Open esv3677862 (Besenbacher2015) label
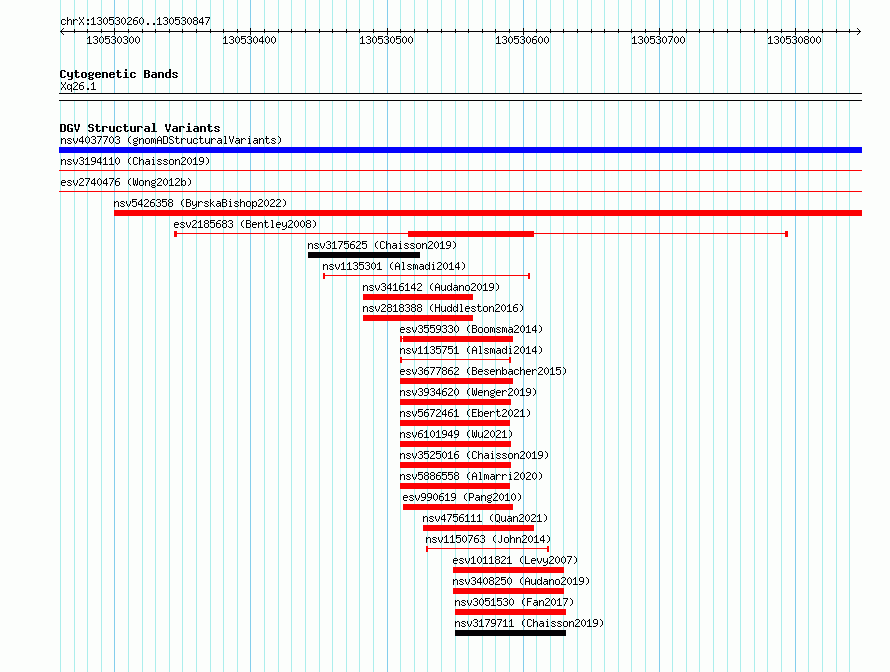The width and height of the screenshot is (890, 672). [x=483, y=371]
